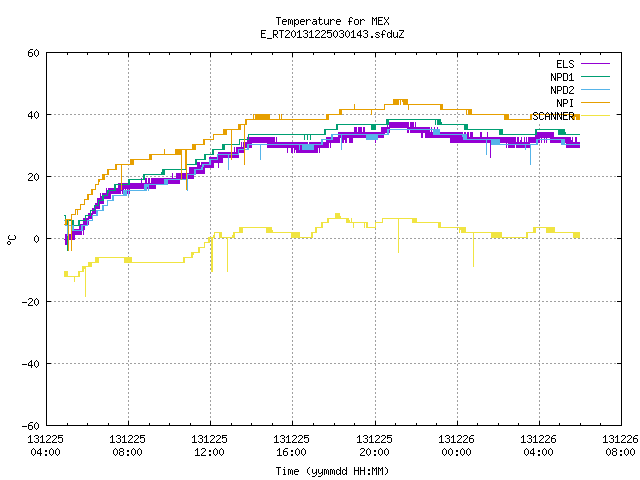Click the x-axis label 131226 00:00
The height and width of the screenshot is (480, 640).
pos(456,446)
